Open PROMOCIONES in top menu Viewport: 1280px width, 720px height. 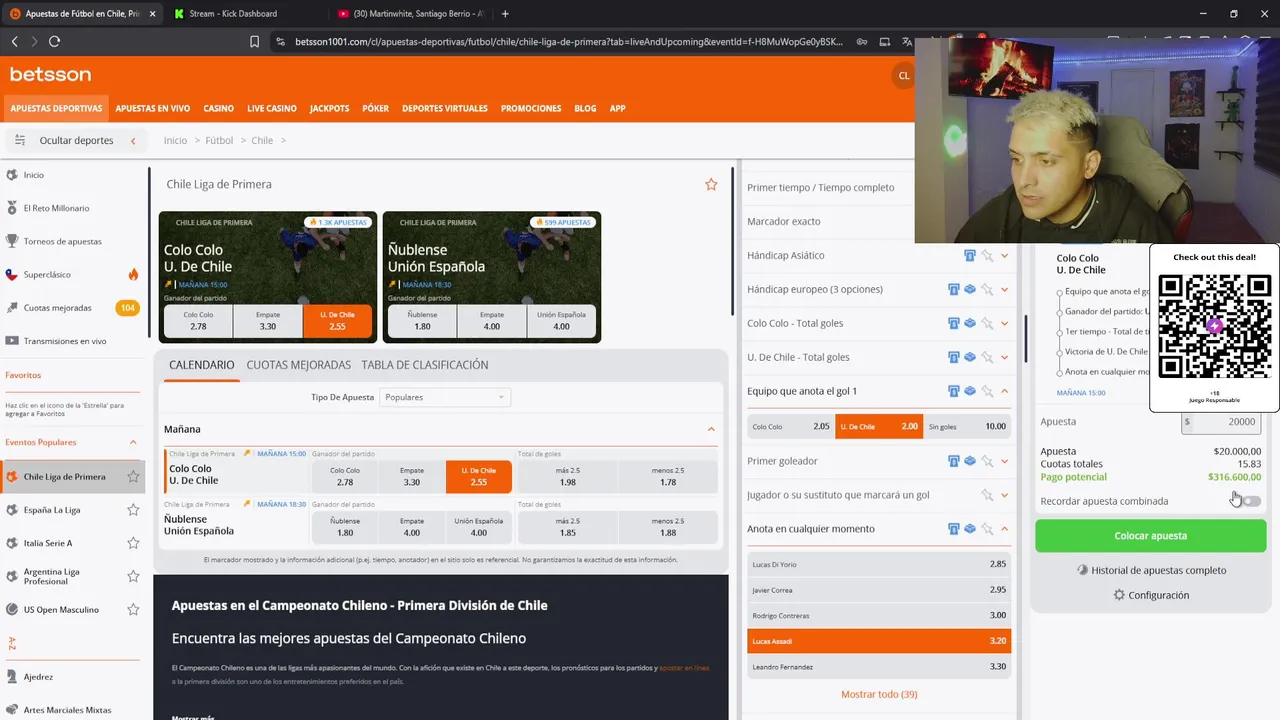click(531, 108)
